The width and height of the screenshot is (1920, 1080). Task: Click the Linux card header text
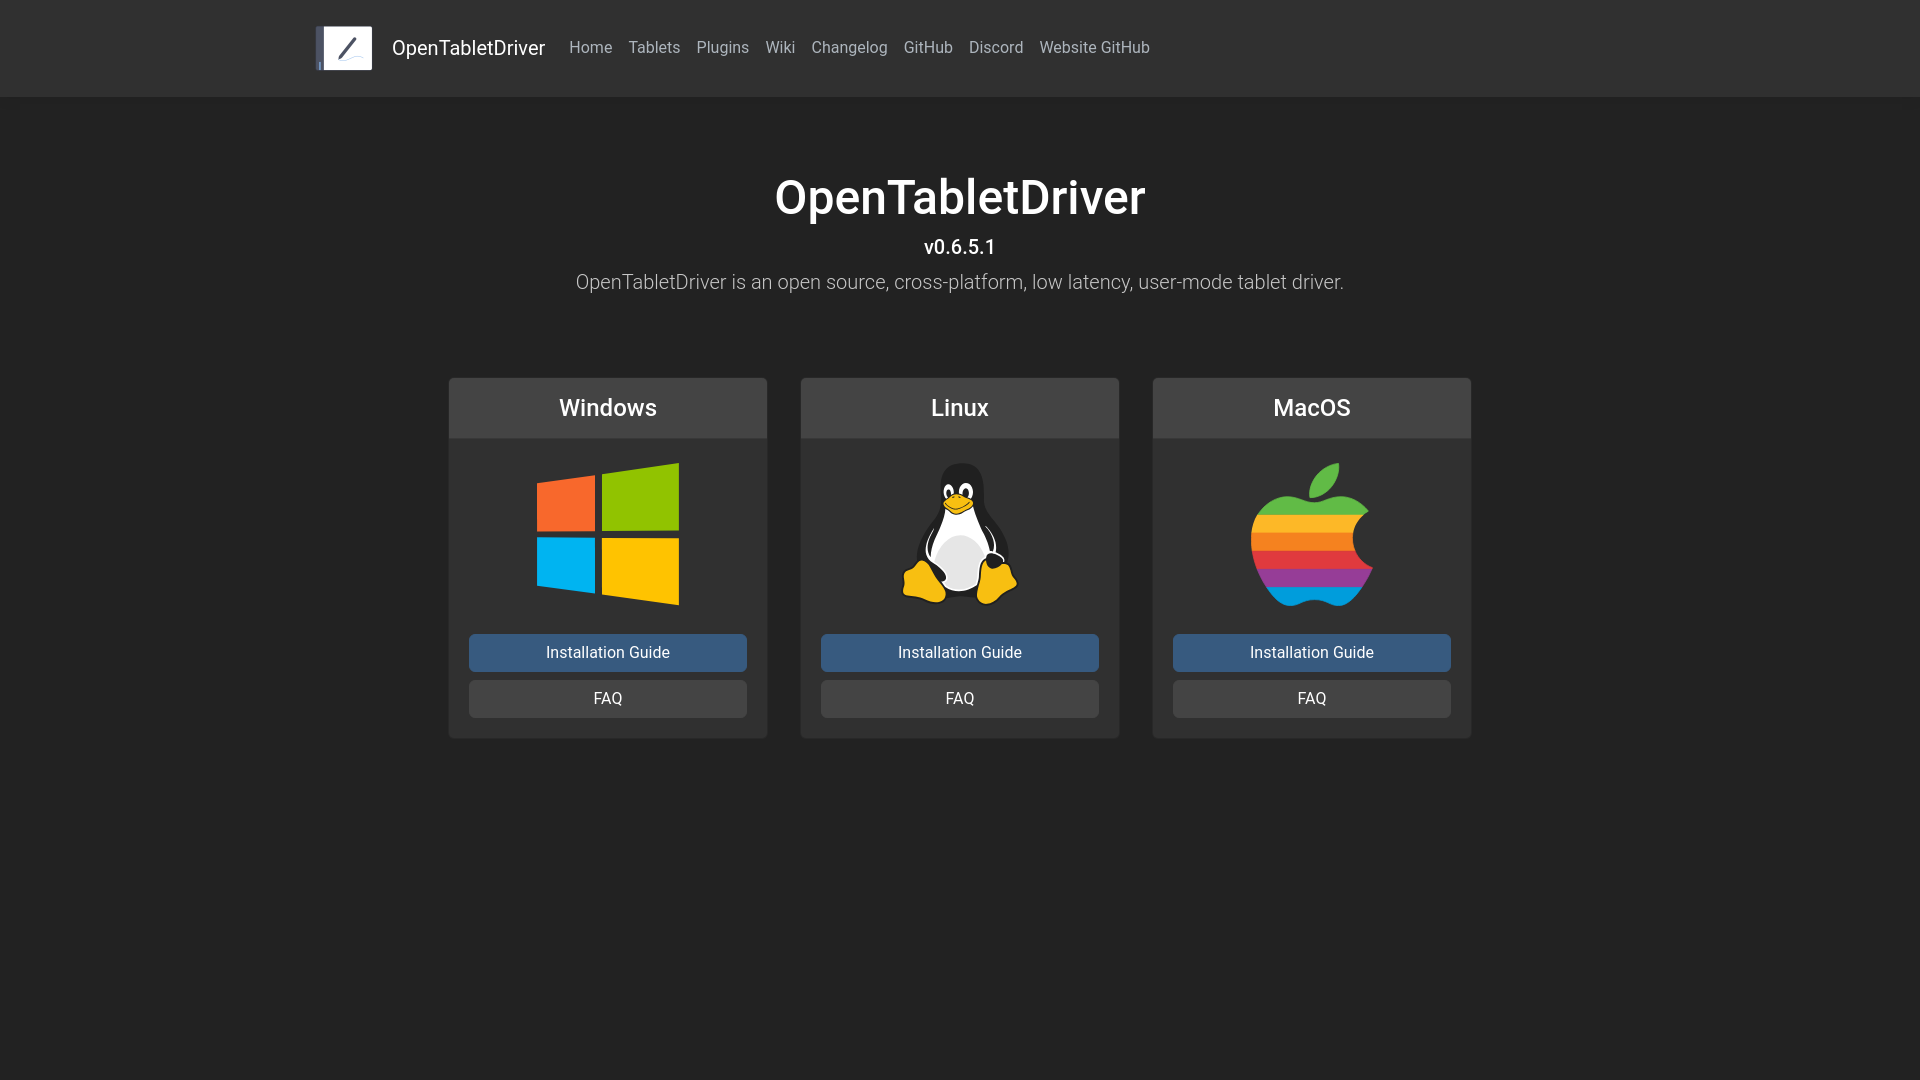[960, 408]
